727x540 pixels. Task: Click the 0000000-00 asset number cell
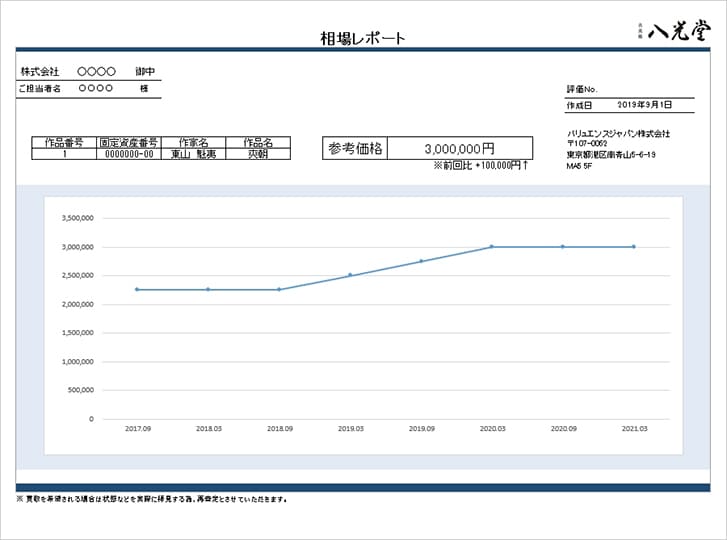(129, 154)
